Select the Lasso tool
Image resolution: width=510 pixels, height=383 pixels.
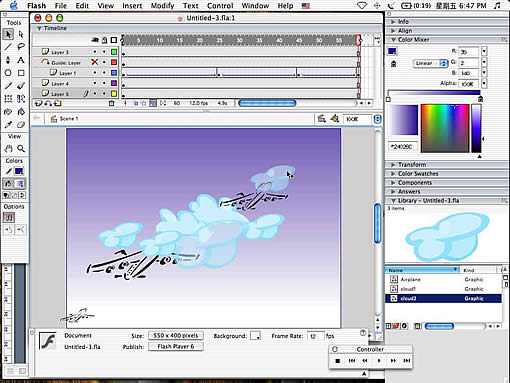tap(21, 47)
